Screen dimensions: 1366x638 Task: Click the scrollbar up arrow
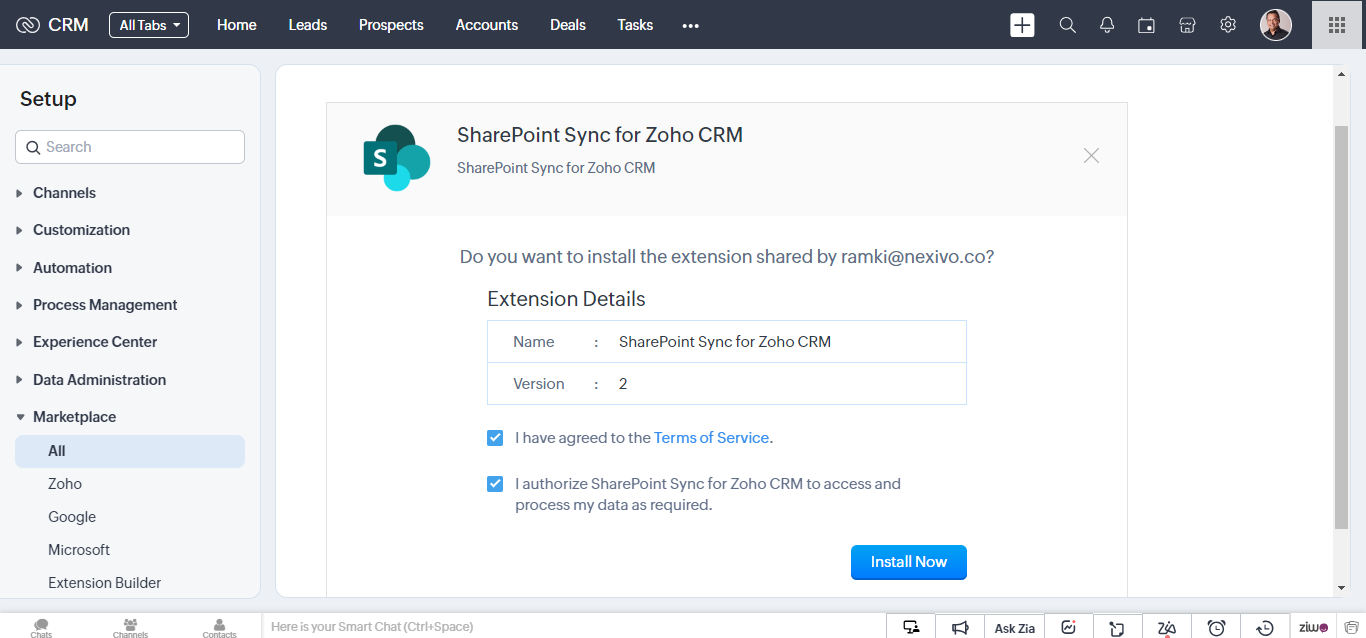(1342, 74)
